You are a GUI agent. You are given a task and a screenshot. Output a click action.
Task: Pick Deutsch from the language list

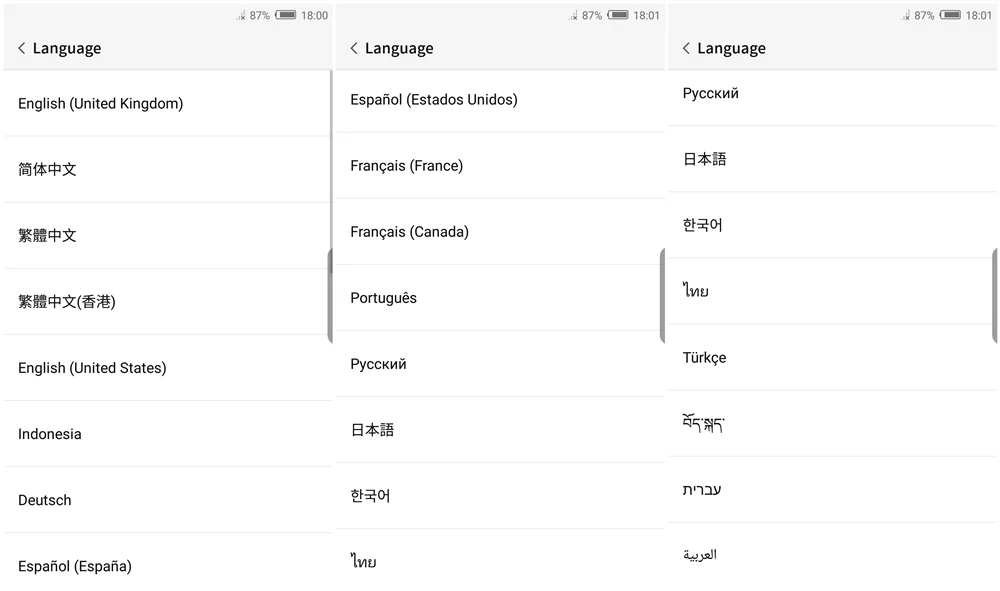click(x=45, y=500)
